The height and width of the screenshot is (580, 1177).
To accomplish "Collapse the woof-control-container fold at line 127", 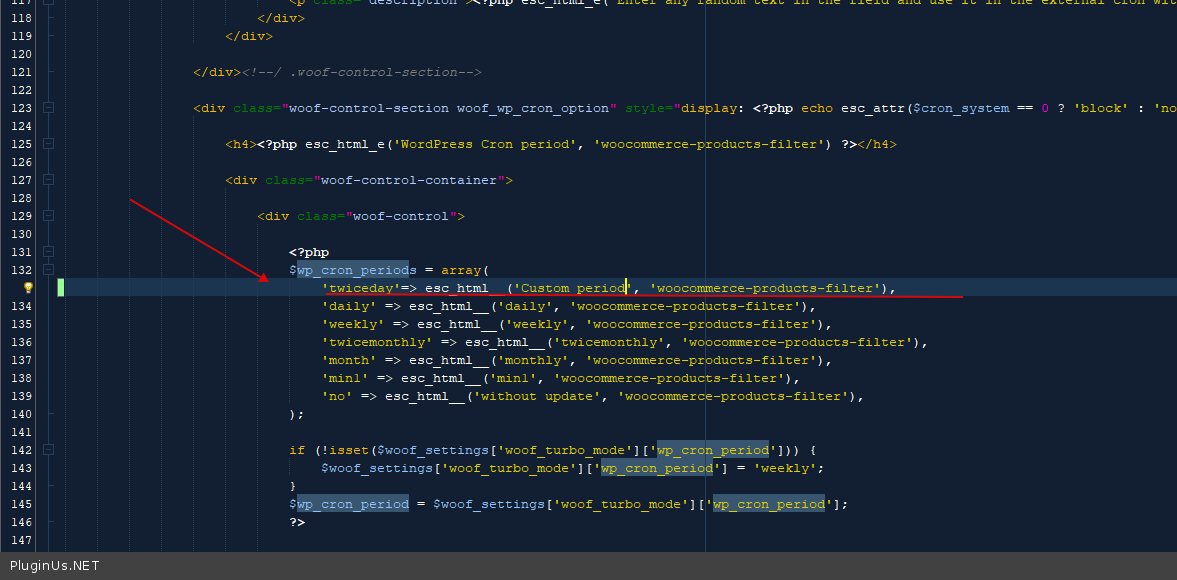I will point(48,180).
